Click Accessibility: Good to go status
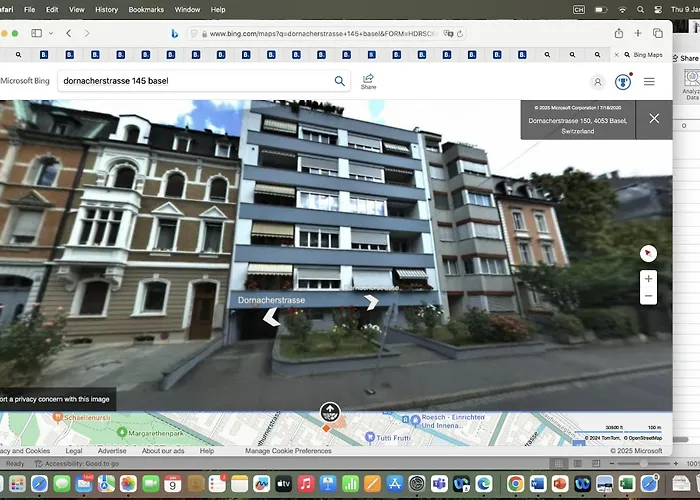 pyautogui.click(x=77, y=464)
